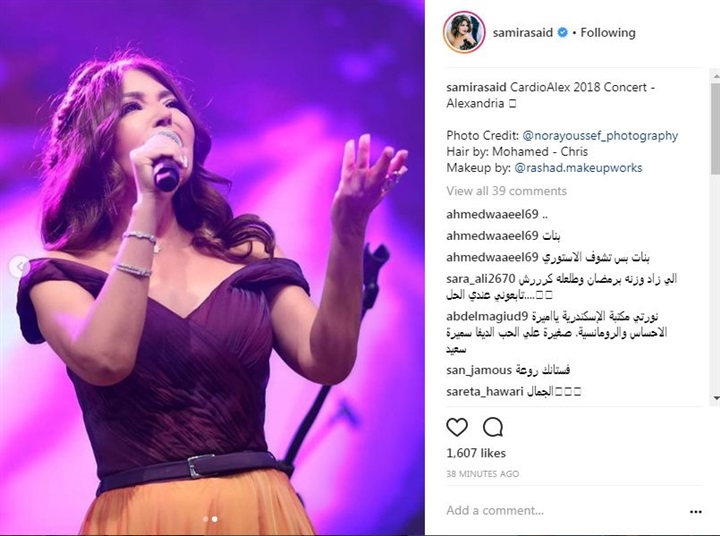Open the three-dots more options menu

point(696,512)
